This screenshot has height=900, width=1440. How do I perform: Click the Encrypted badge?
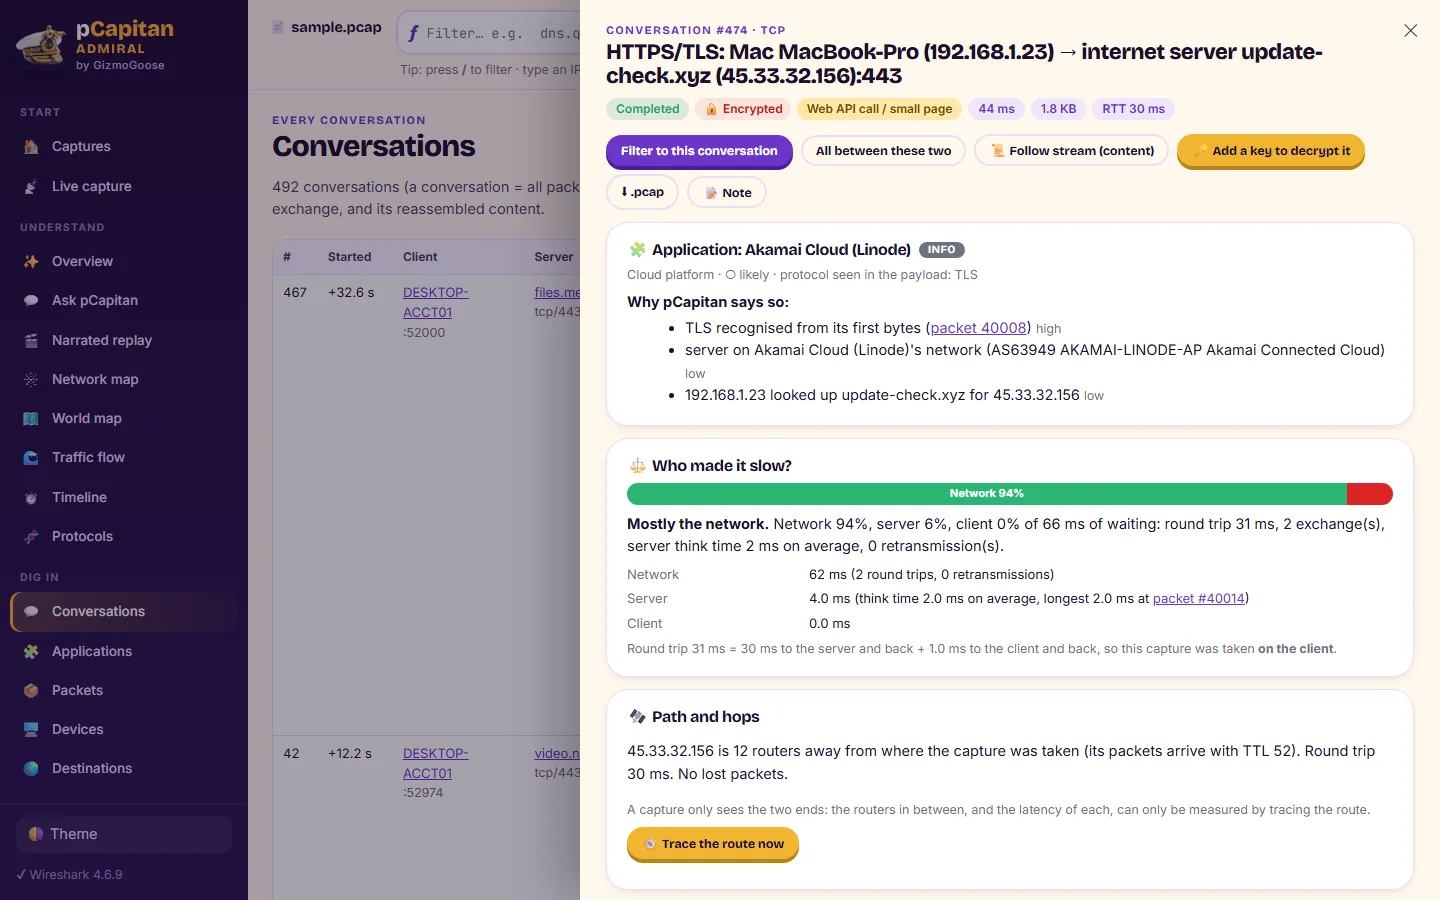(744, 109)
